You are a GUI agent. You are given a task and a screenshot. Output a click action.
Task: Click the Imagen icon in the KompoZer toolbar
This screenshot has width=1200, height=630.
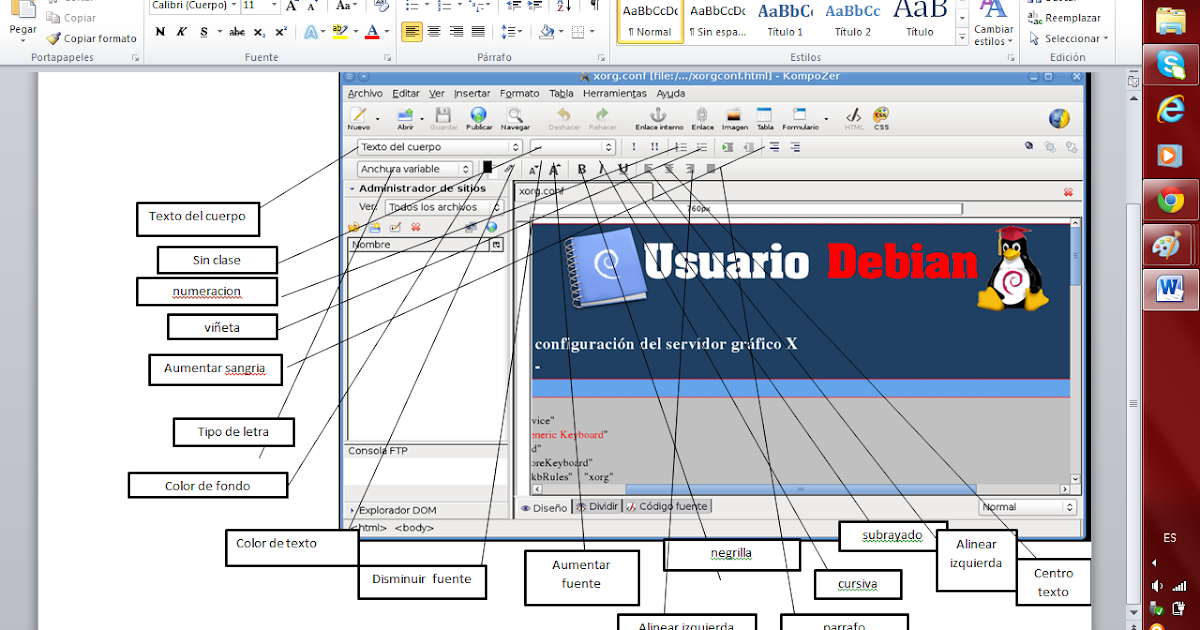(734, 119)
